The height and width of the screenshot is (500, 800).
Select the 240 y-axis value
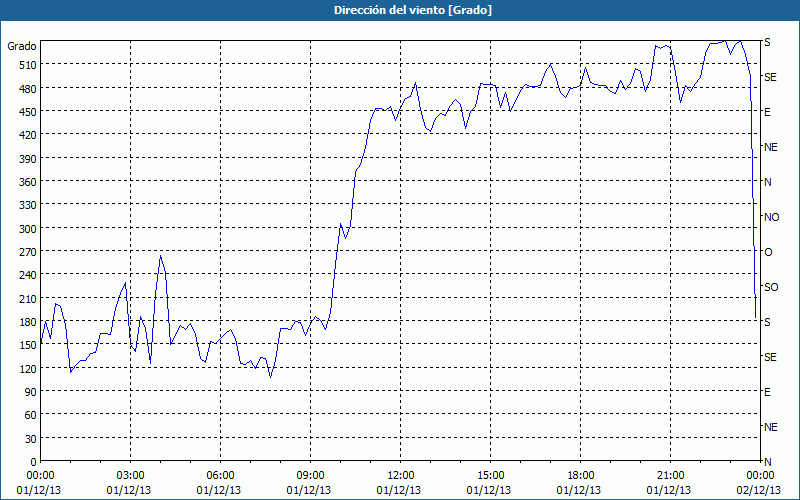tap(28, 276)
